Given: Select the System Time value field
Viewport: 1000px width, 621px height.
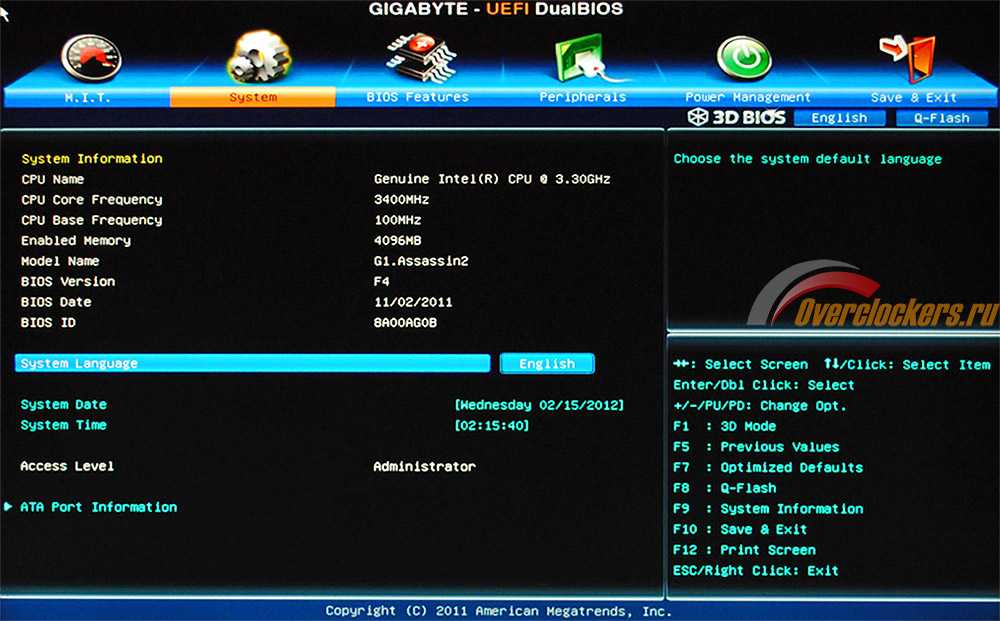Looking at the screenshot, I should 492,425.
